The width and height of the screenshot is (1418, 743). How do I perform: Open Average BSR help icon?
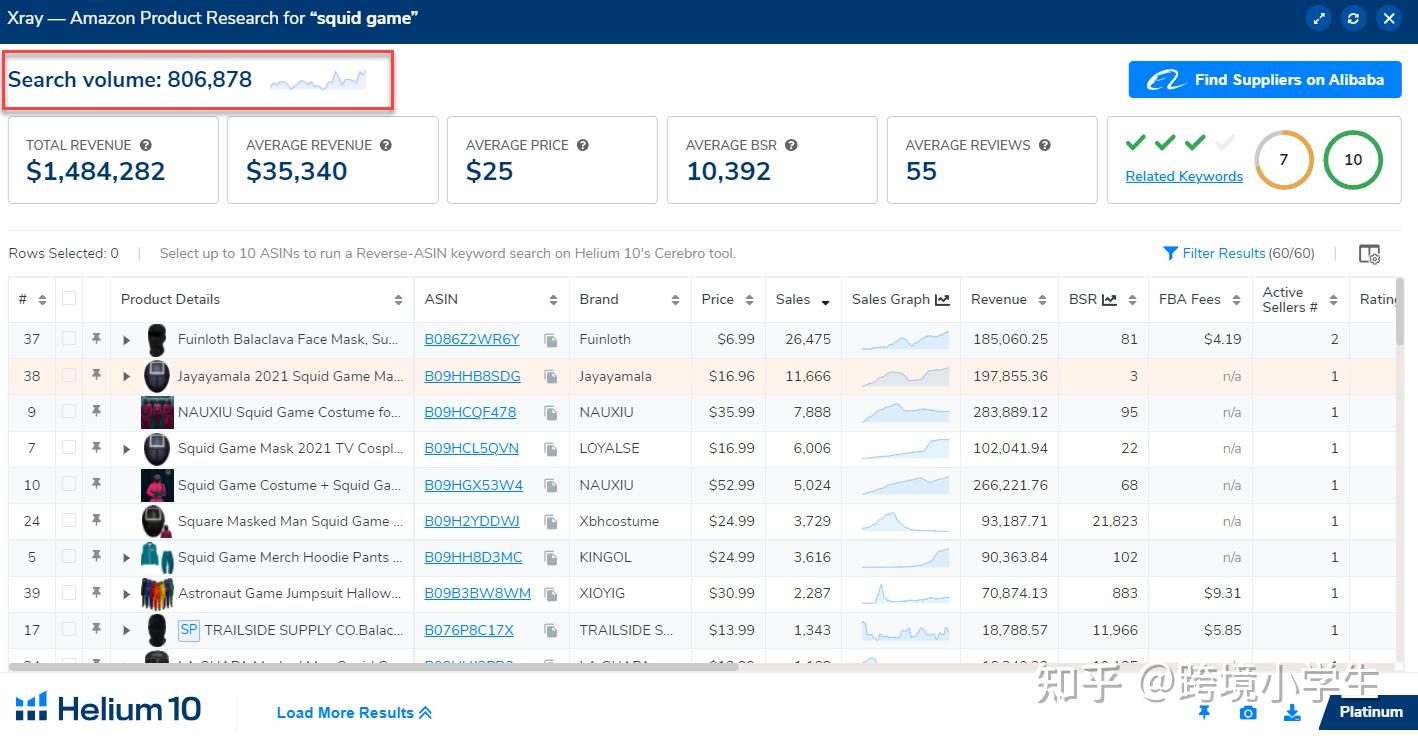click(x=791, y=145)
